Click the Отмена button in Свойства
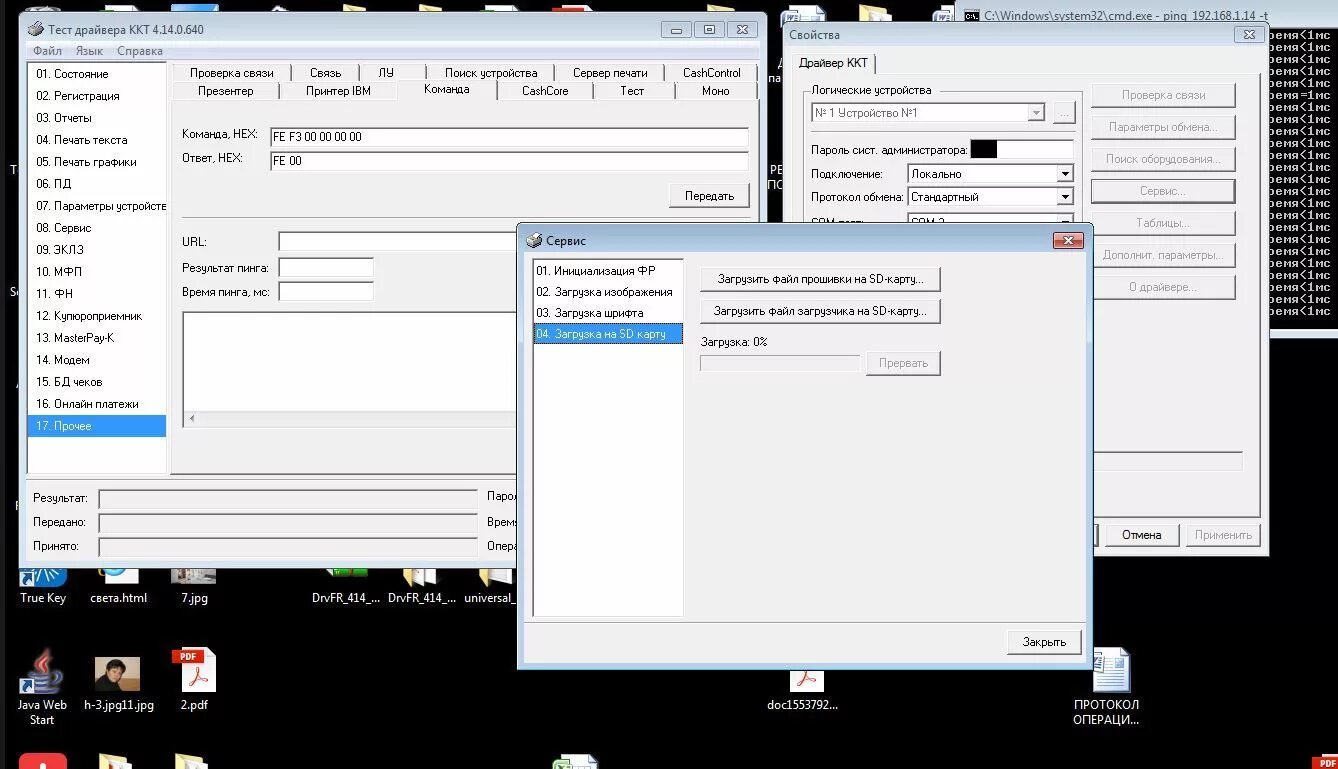The image size is (1338, 769). [1141, 535]
